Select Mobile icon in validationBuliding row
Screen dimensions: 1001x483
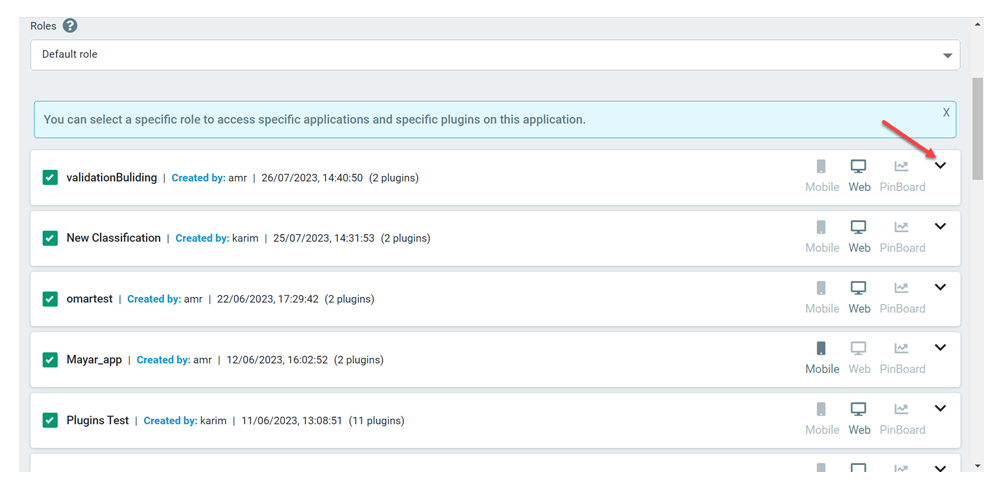coord(822,167)
